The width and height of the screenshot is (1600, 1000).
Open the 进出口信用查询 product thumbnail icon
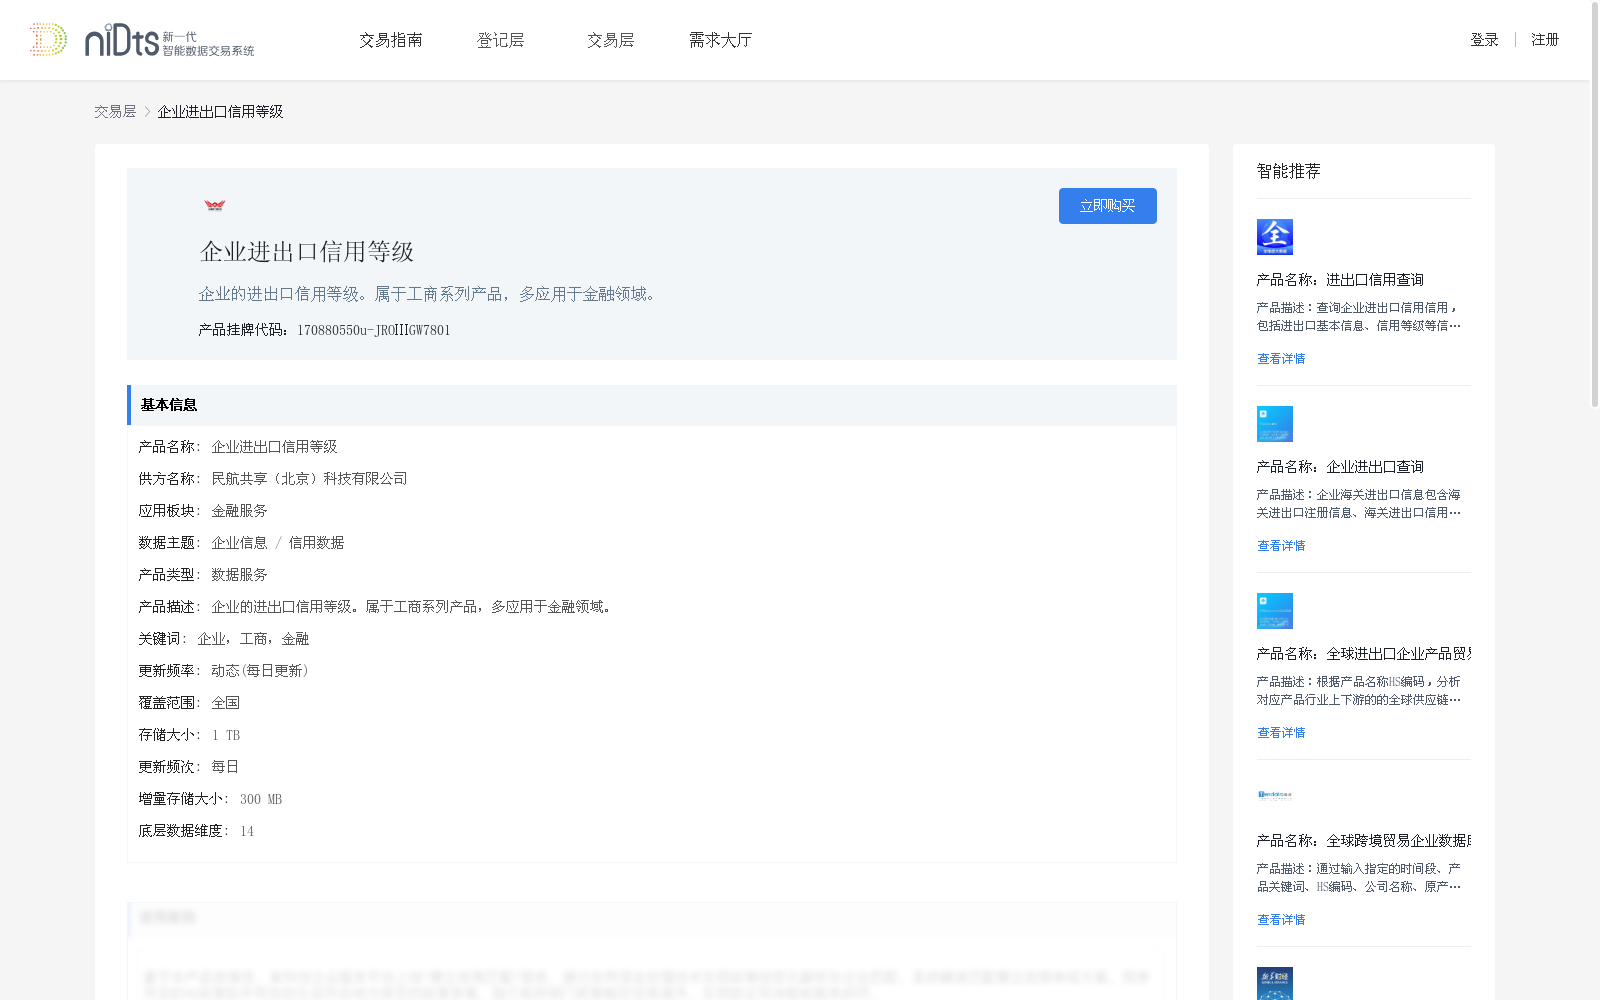click(1274, 237)
